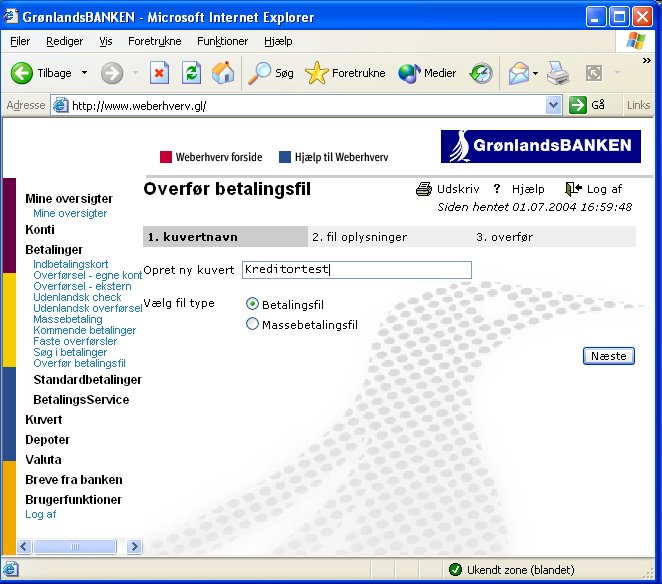Open the Foretrukne menu
Image resolution: width=662 pixels, height=584 pixels.
155,41
